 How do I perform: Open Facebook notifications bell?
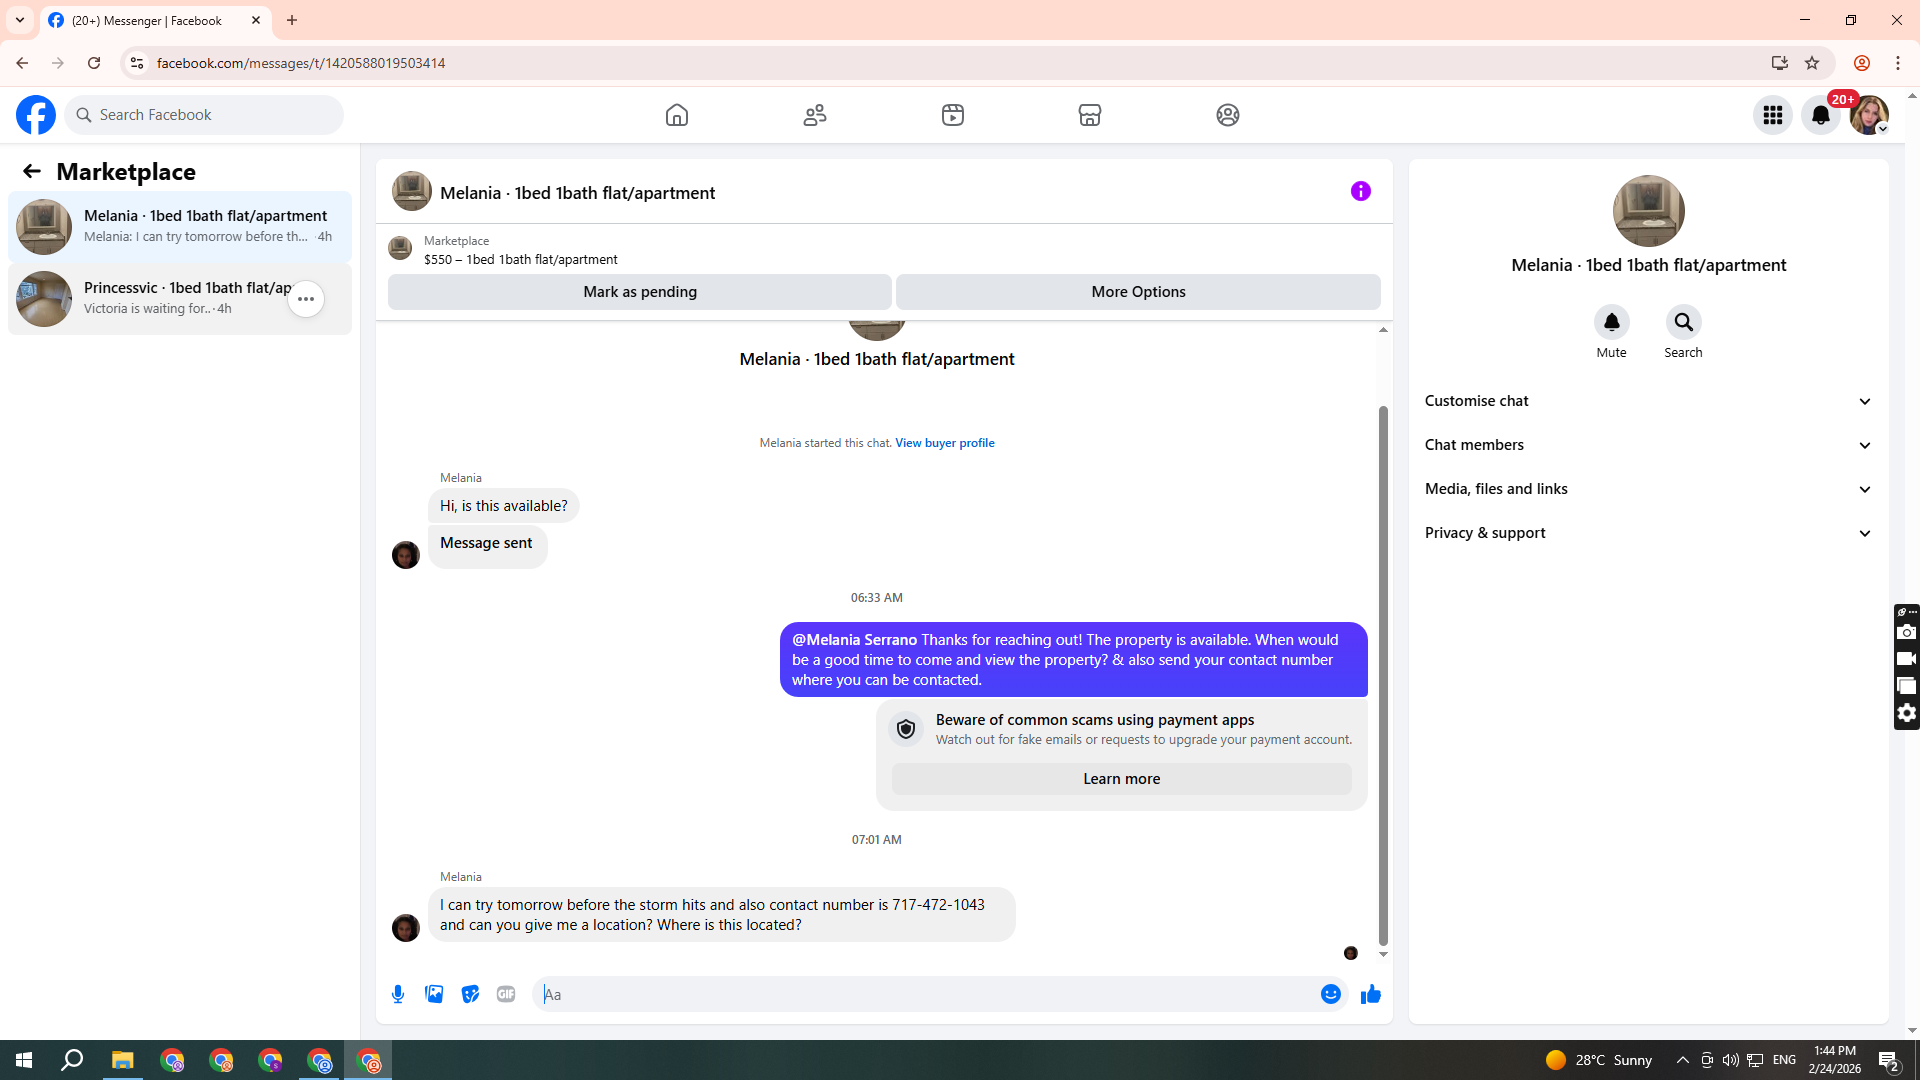click(x=1820, y=115)
